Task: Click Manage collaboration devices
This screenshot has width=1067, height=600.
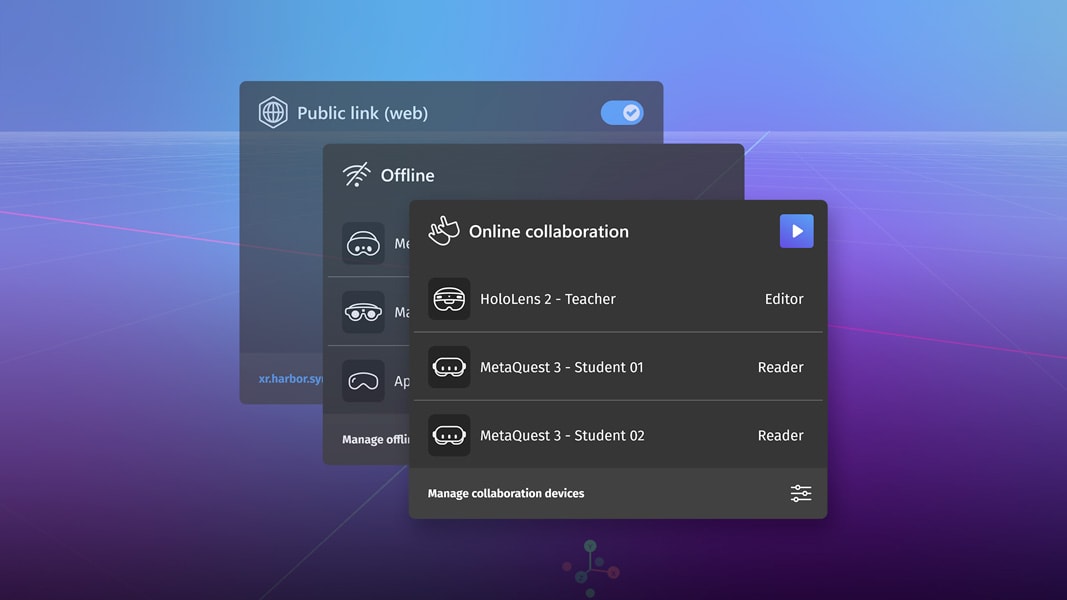Action: click(506, 493)
